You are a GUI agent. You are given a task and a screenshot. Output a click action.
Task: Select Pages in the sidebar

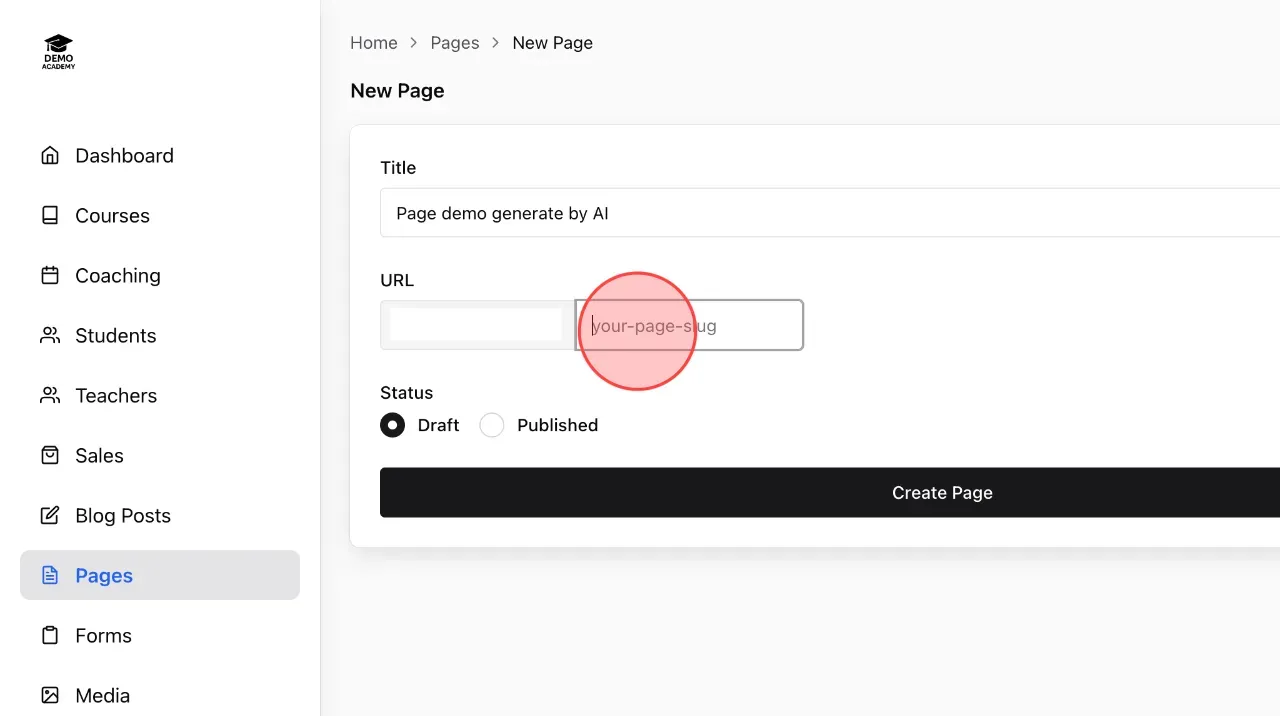tap(160, 575)
